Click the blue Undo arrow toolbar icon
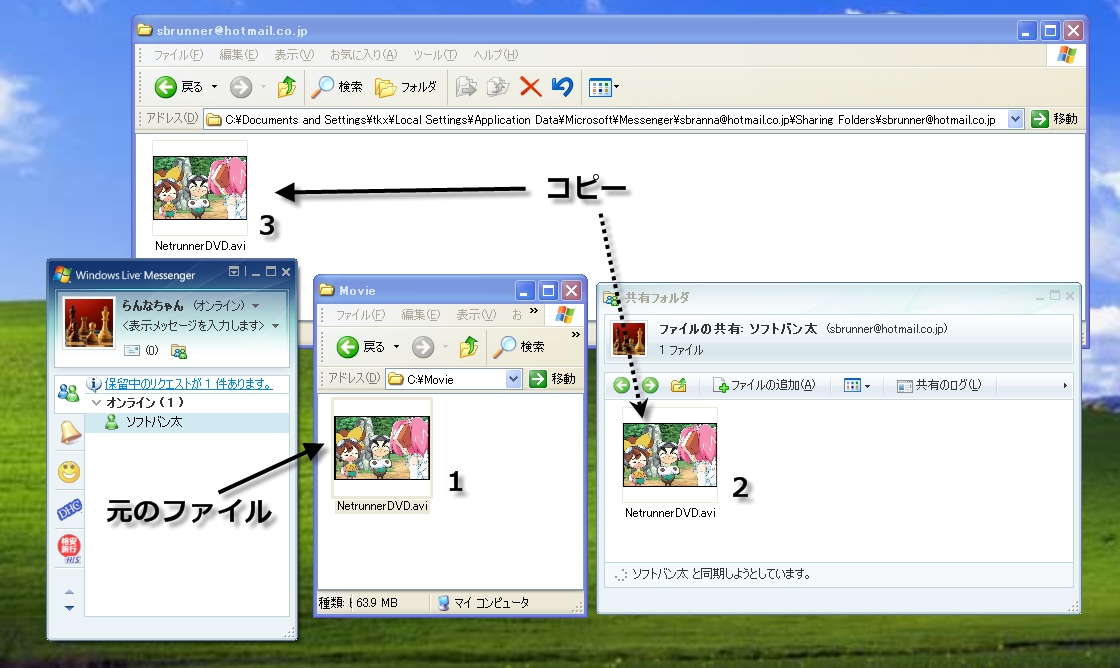 click(x=562, y=87)
